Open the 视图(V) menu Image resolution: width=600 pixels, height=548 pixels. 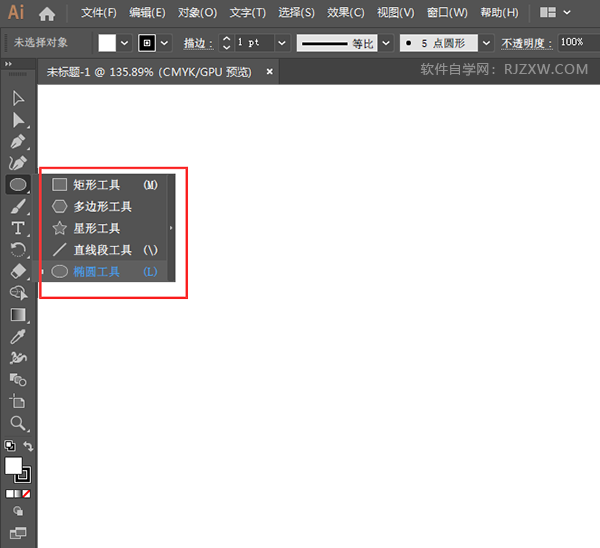pos(395,13)
